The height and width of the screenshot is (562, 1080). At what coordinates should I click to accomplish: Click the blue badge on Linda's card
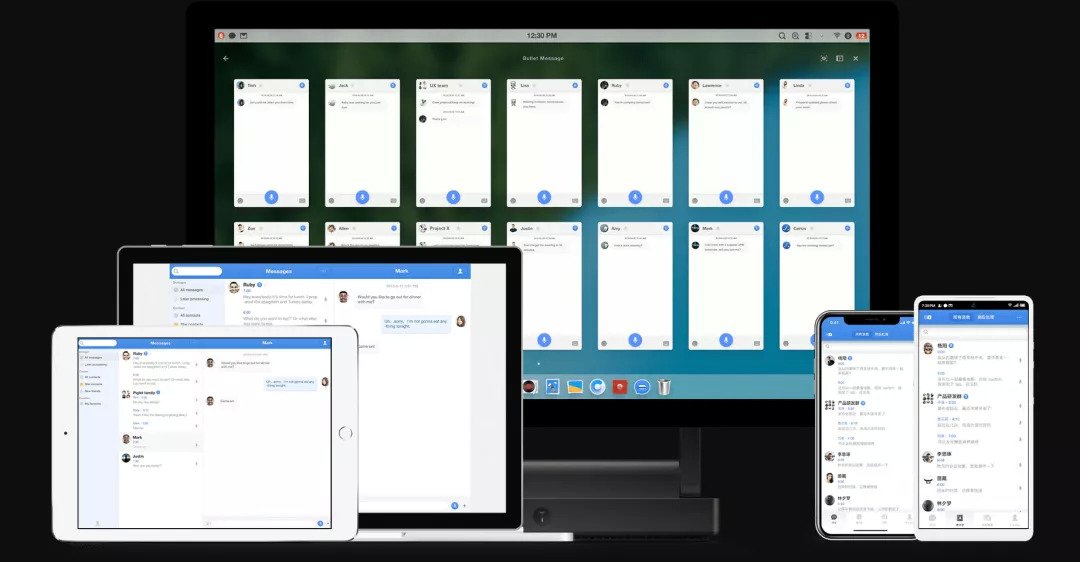[x=847, y=85]
